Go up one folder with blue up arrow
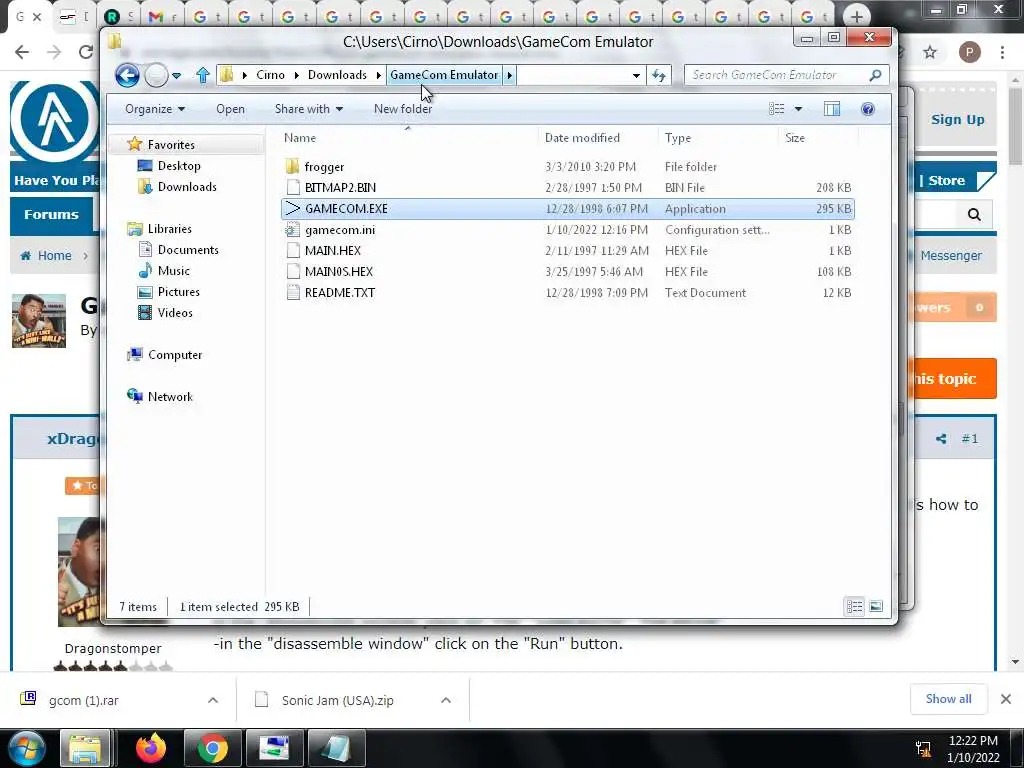 pyautogui.click(x=203, y=75)
